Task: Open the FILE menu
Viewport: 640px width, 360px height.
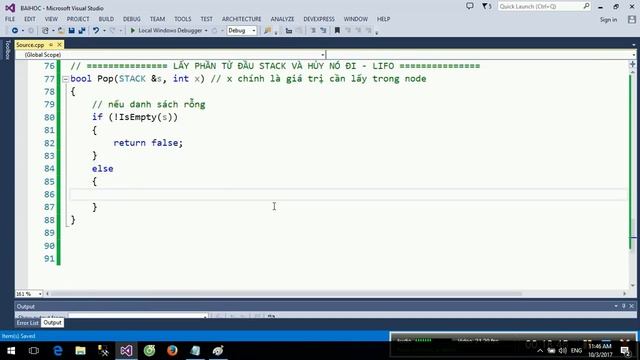Action: 10,19
